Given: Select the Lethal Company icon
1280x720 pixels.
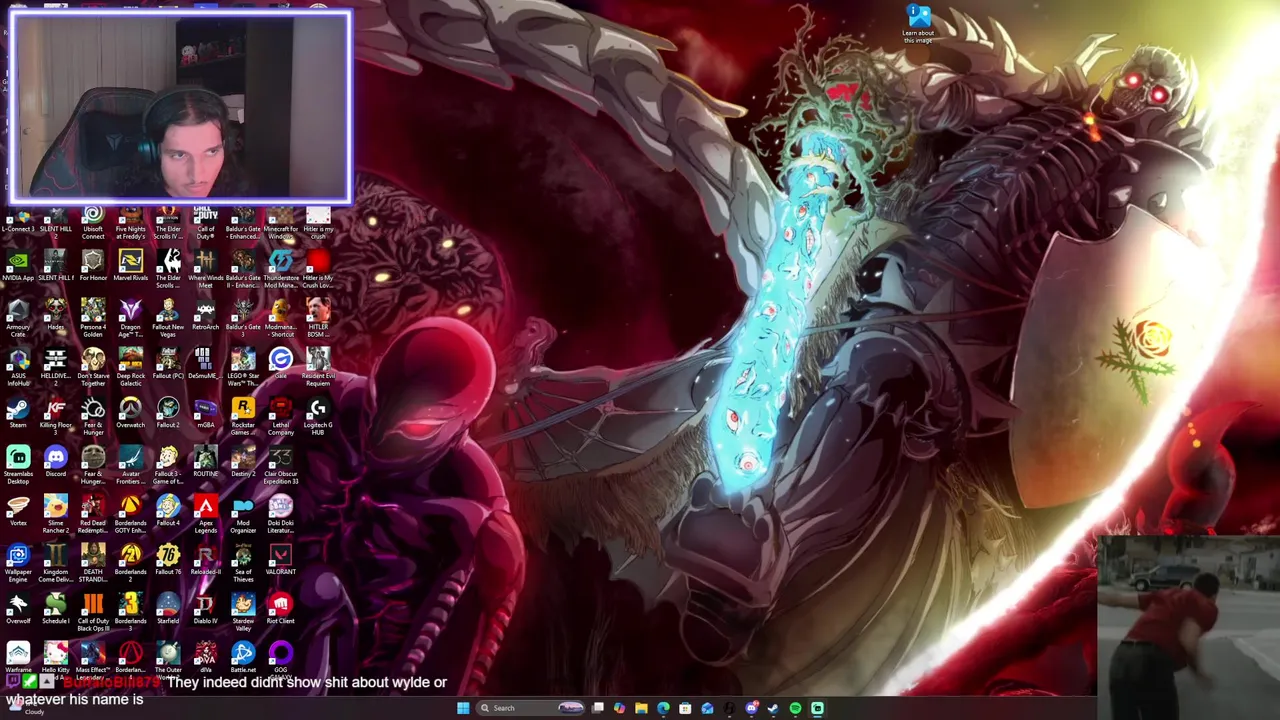Looking at the screenshot, I should coord(280,417).
